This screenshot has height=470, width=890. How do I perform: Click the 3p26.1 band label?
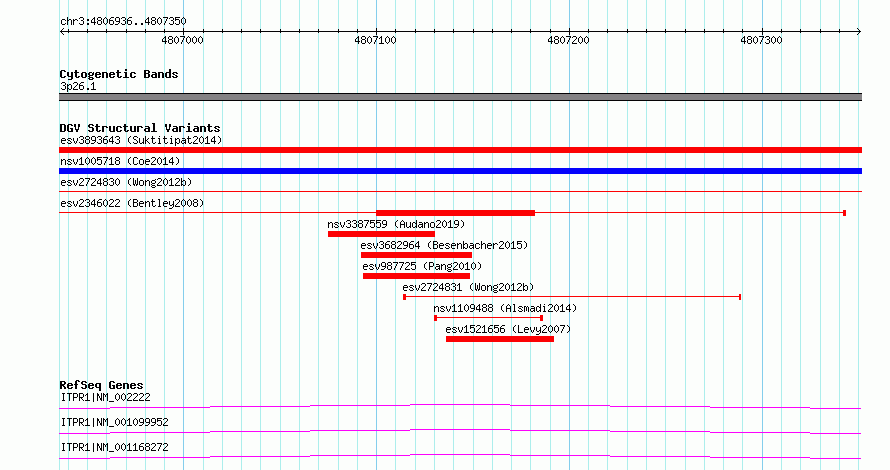[x=78, y=86]
